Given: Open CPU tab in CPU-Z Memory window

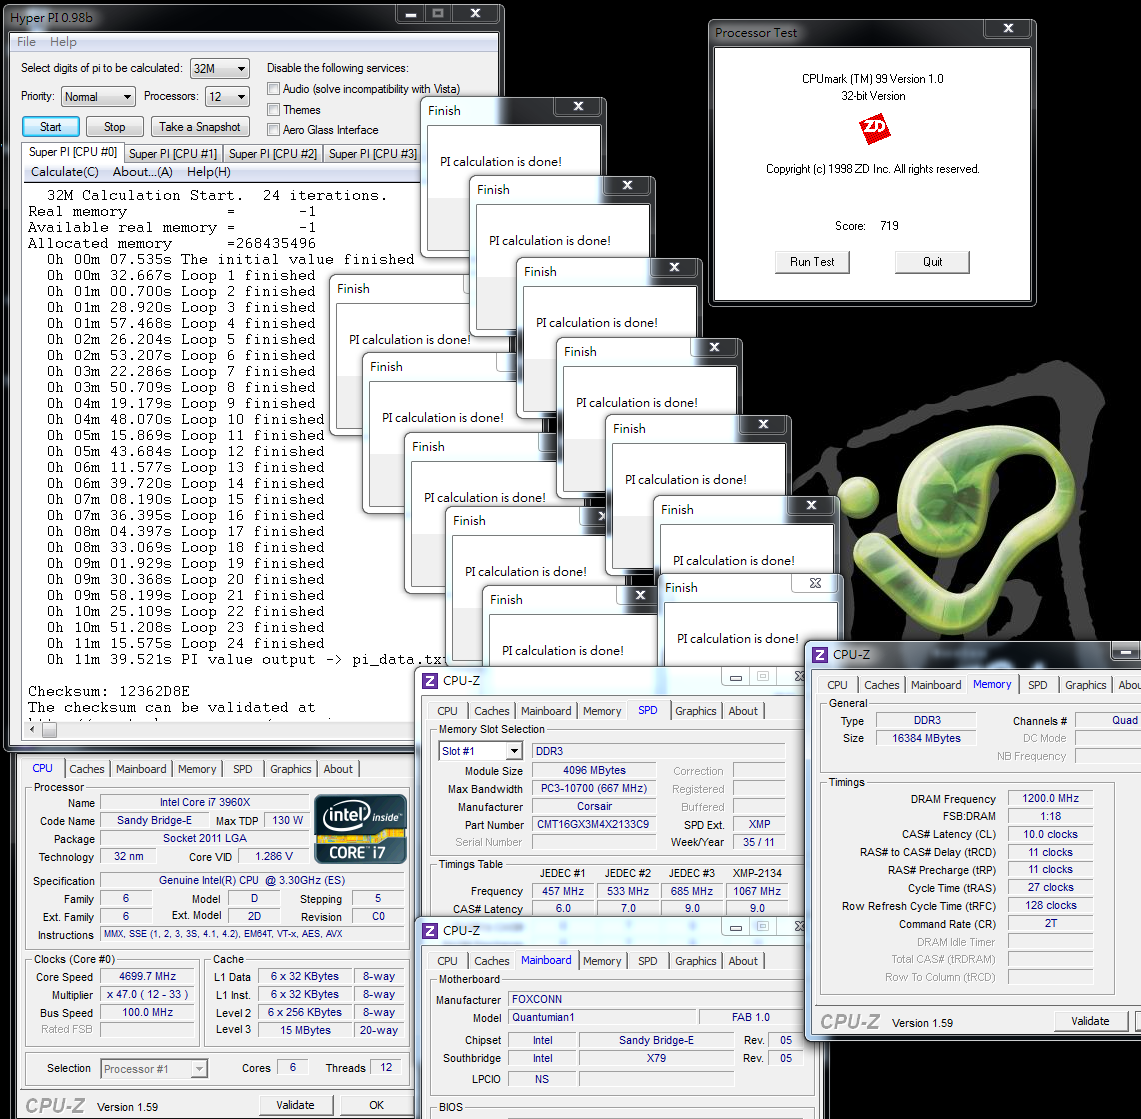Looking at the screenshot, I should [x=838, y=685].
